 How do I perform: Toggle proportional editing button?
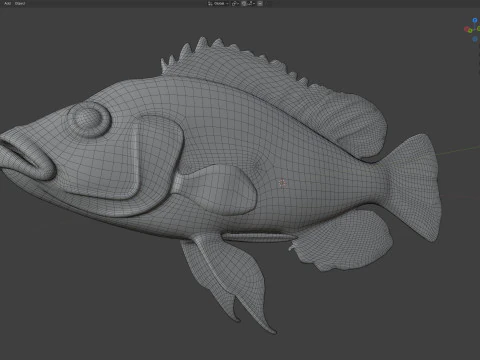click(260, 3)
